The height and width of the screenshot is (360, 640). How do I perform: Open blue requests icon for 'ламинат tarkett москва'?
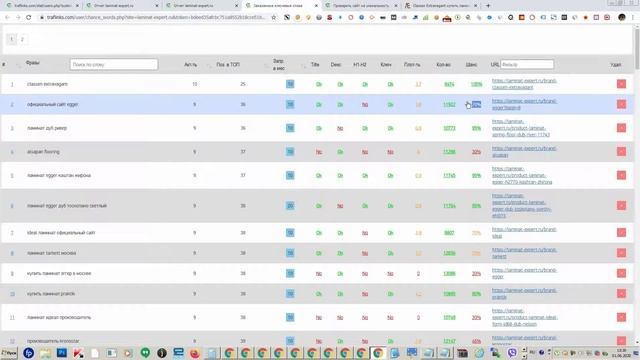pos(290,253)
